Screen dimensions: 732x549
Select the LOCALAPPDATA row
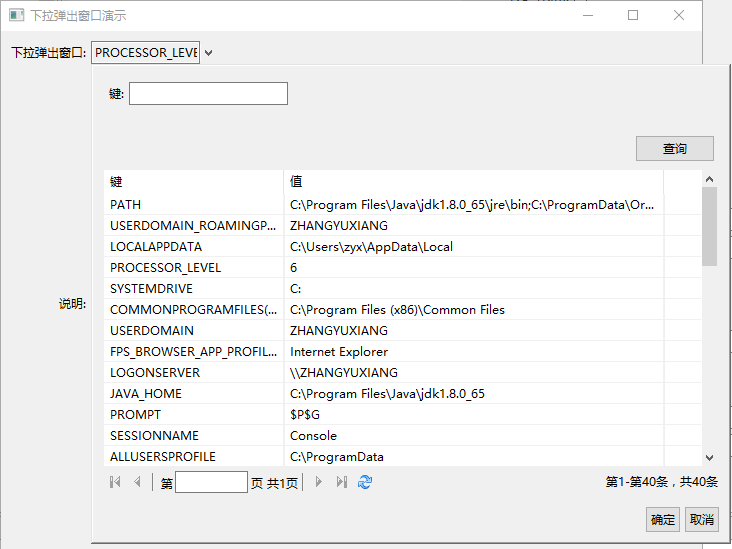point(402,246)
